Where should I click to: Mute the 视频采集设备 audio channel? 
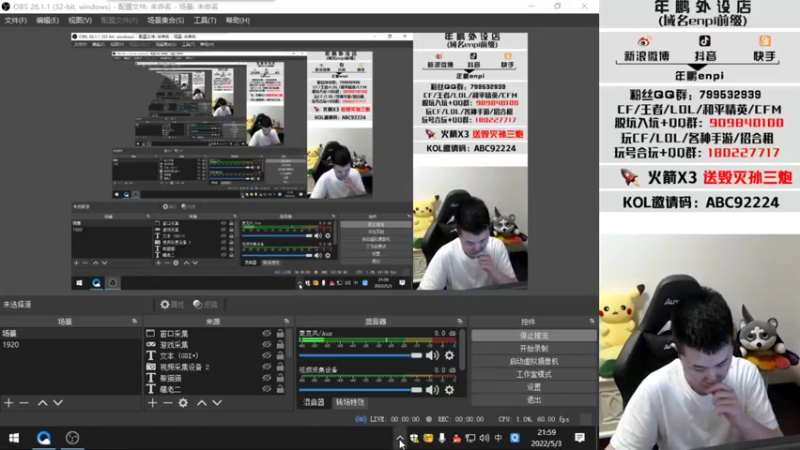pos(432,390)
